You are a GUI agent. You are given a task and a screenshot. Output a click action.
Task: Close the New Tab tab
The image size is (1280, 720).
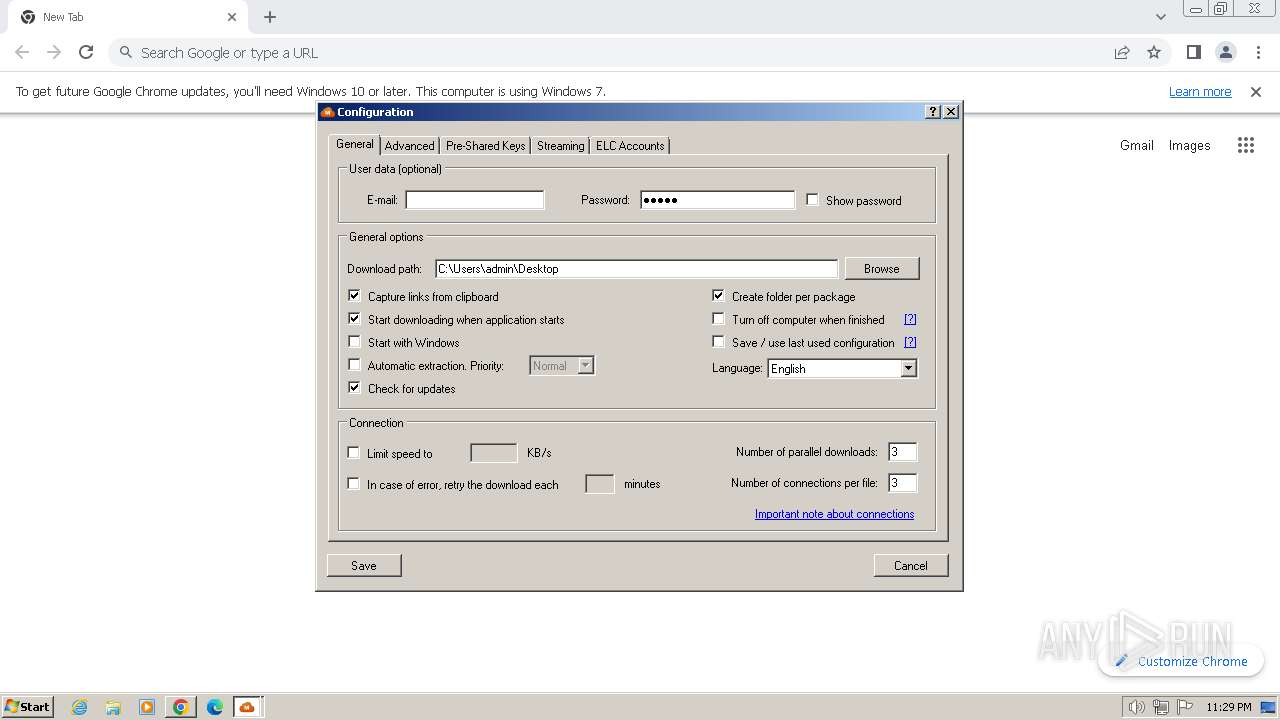232,17
